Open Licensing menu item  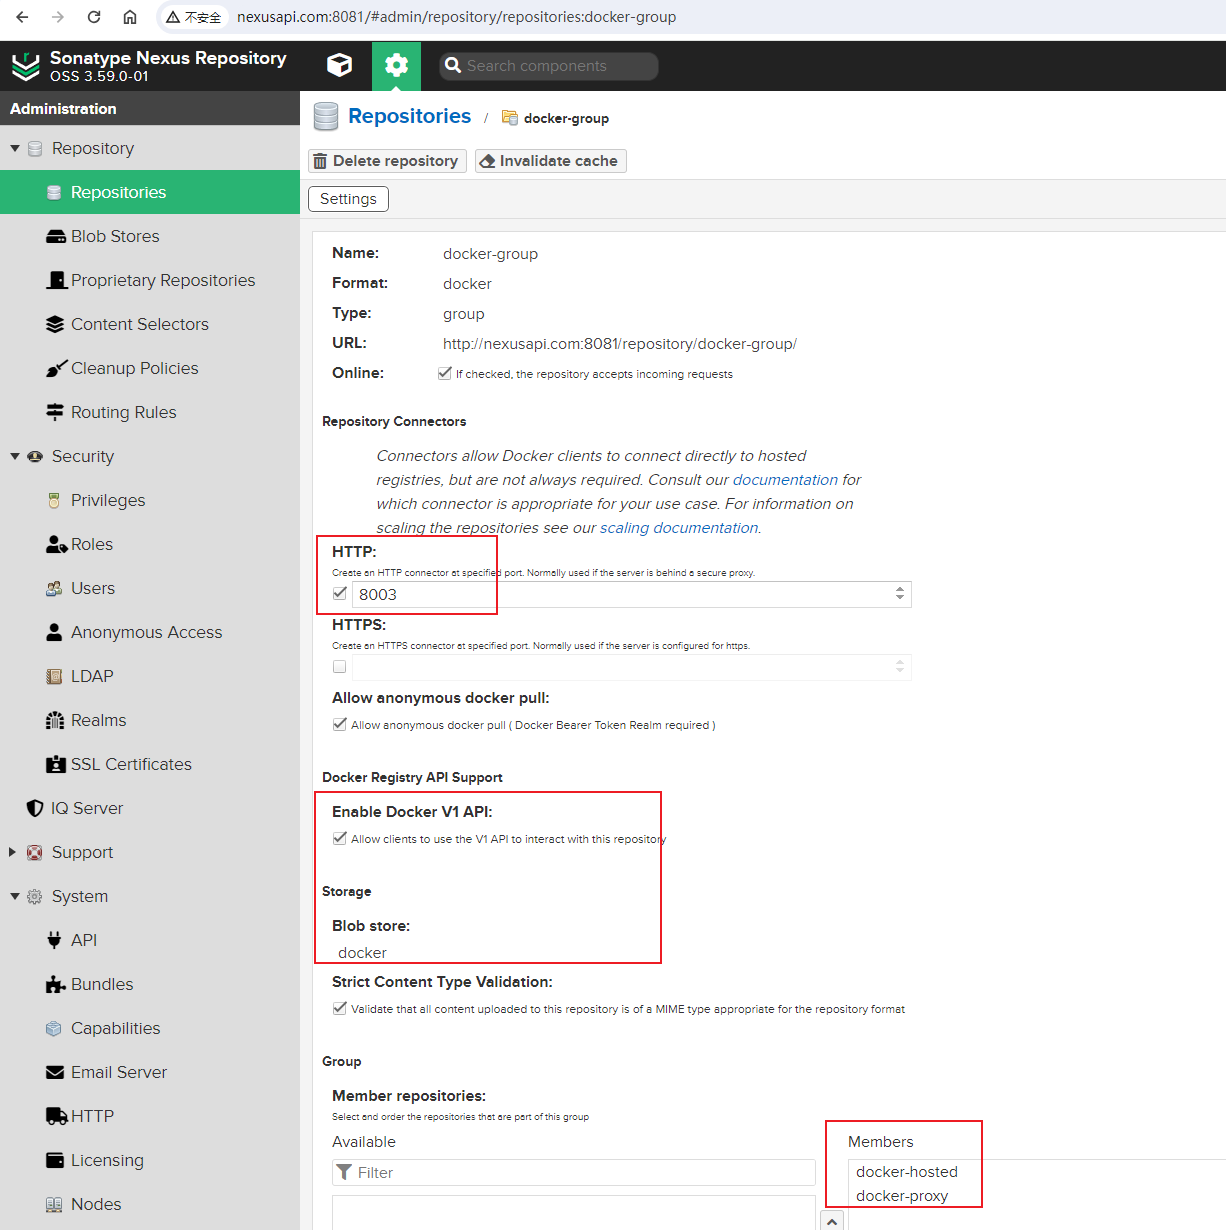[150, 1160]
